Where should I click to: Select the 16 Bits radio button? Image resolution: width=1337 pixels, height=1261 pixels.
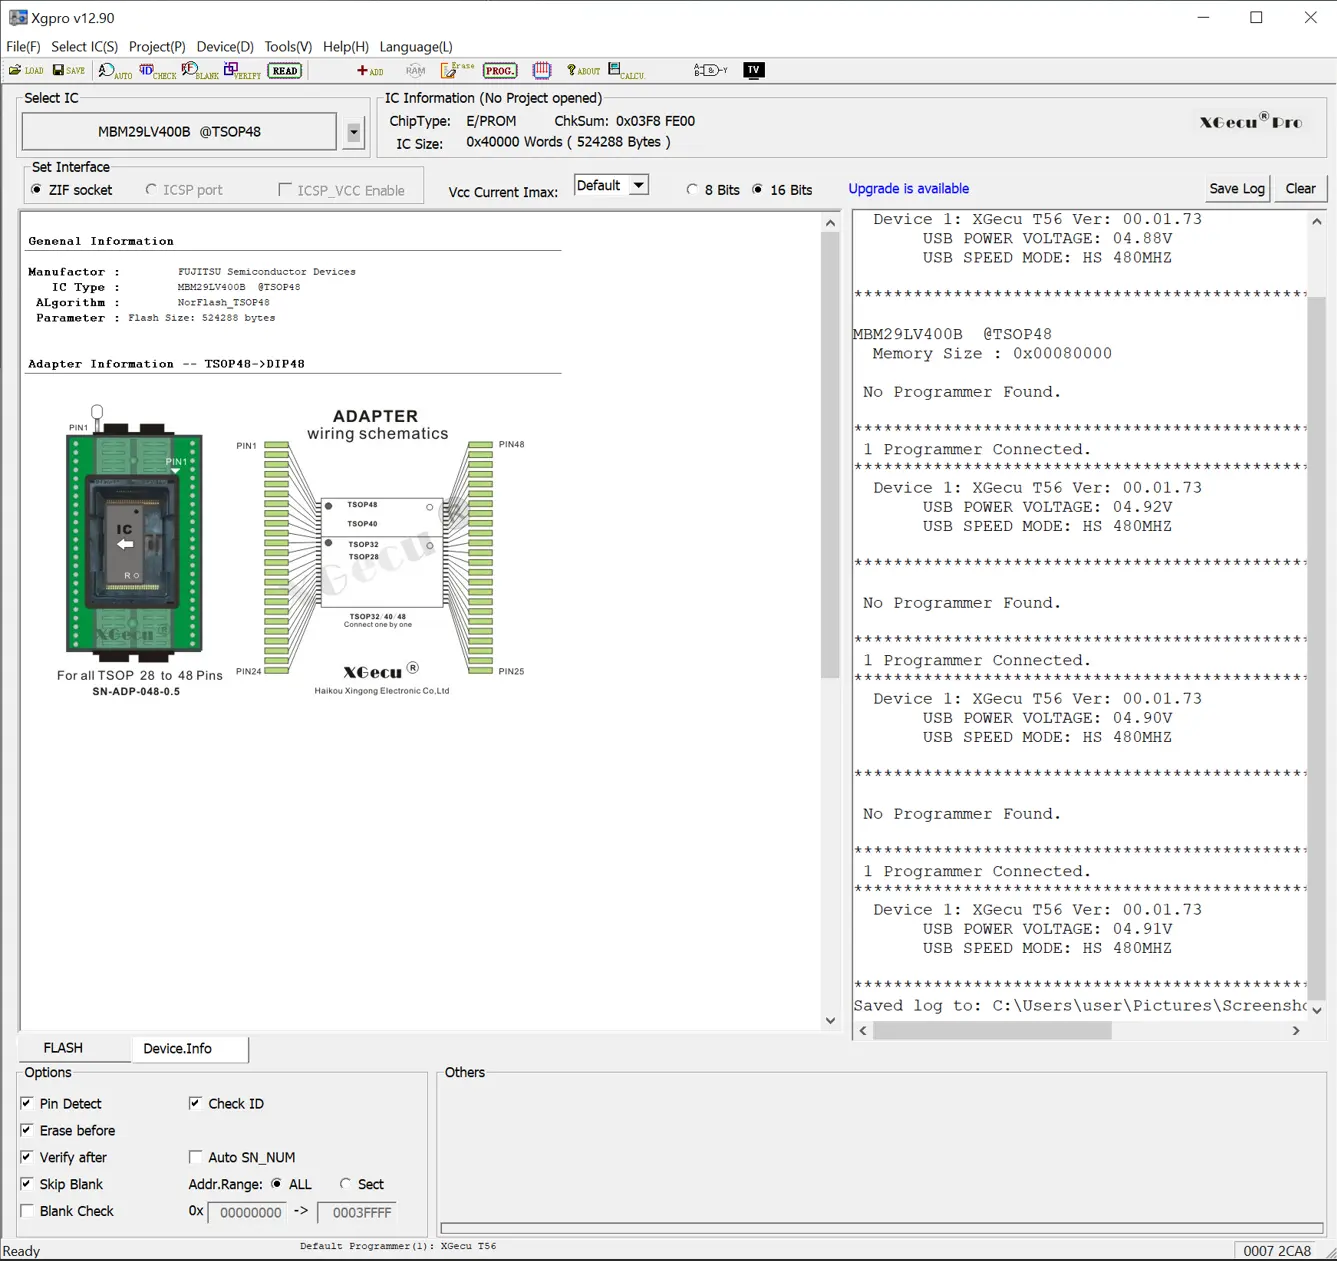pyautogui.click(x=782, y=190)
